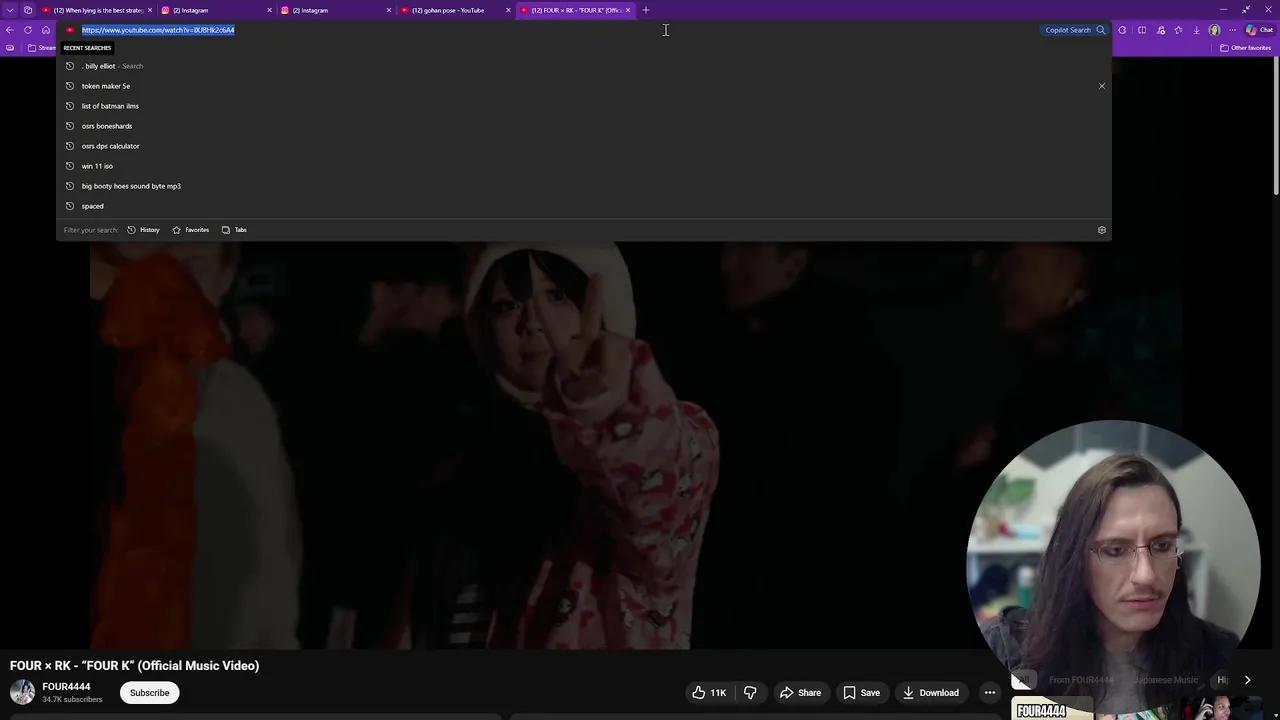Filter suggestions by History

click(143, 230)
